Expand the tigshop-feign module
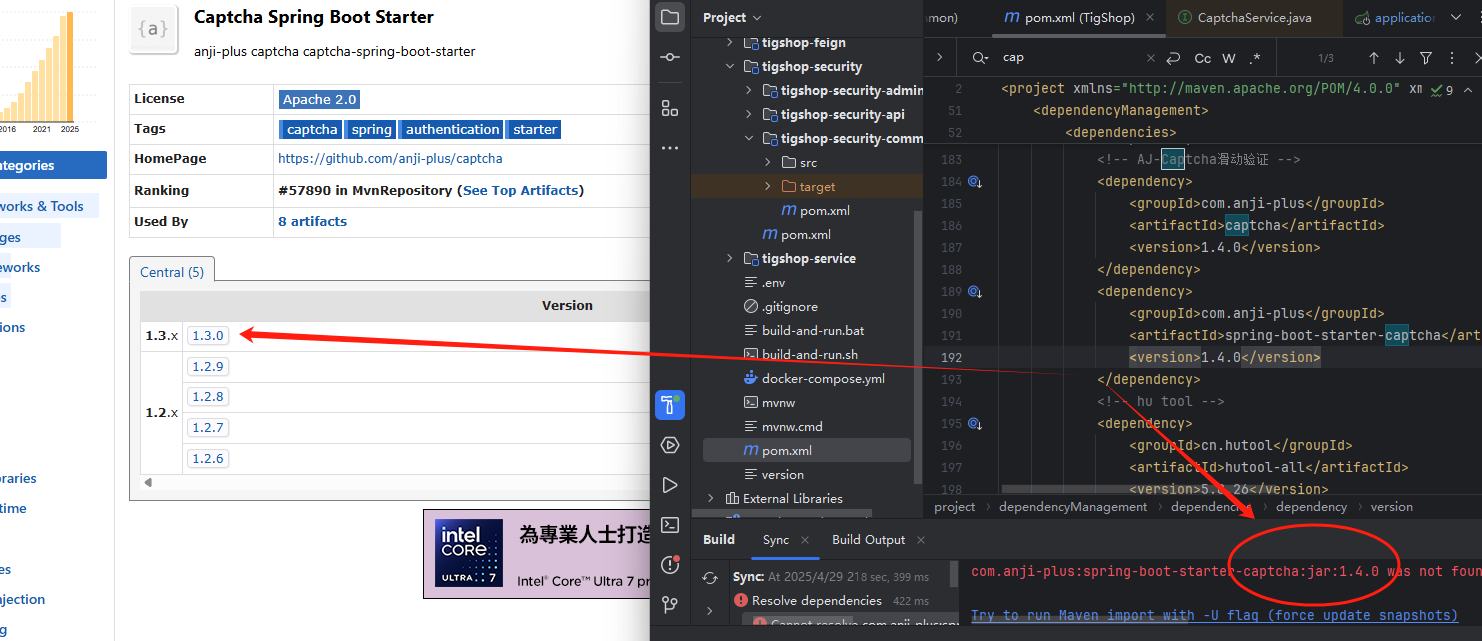Screen dimensions: 1482x641 coord(730,43)
